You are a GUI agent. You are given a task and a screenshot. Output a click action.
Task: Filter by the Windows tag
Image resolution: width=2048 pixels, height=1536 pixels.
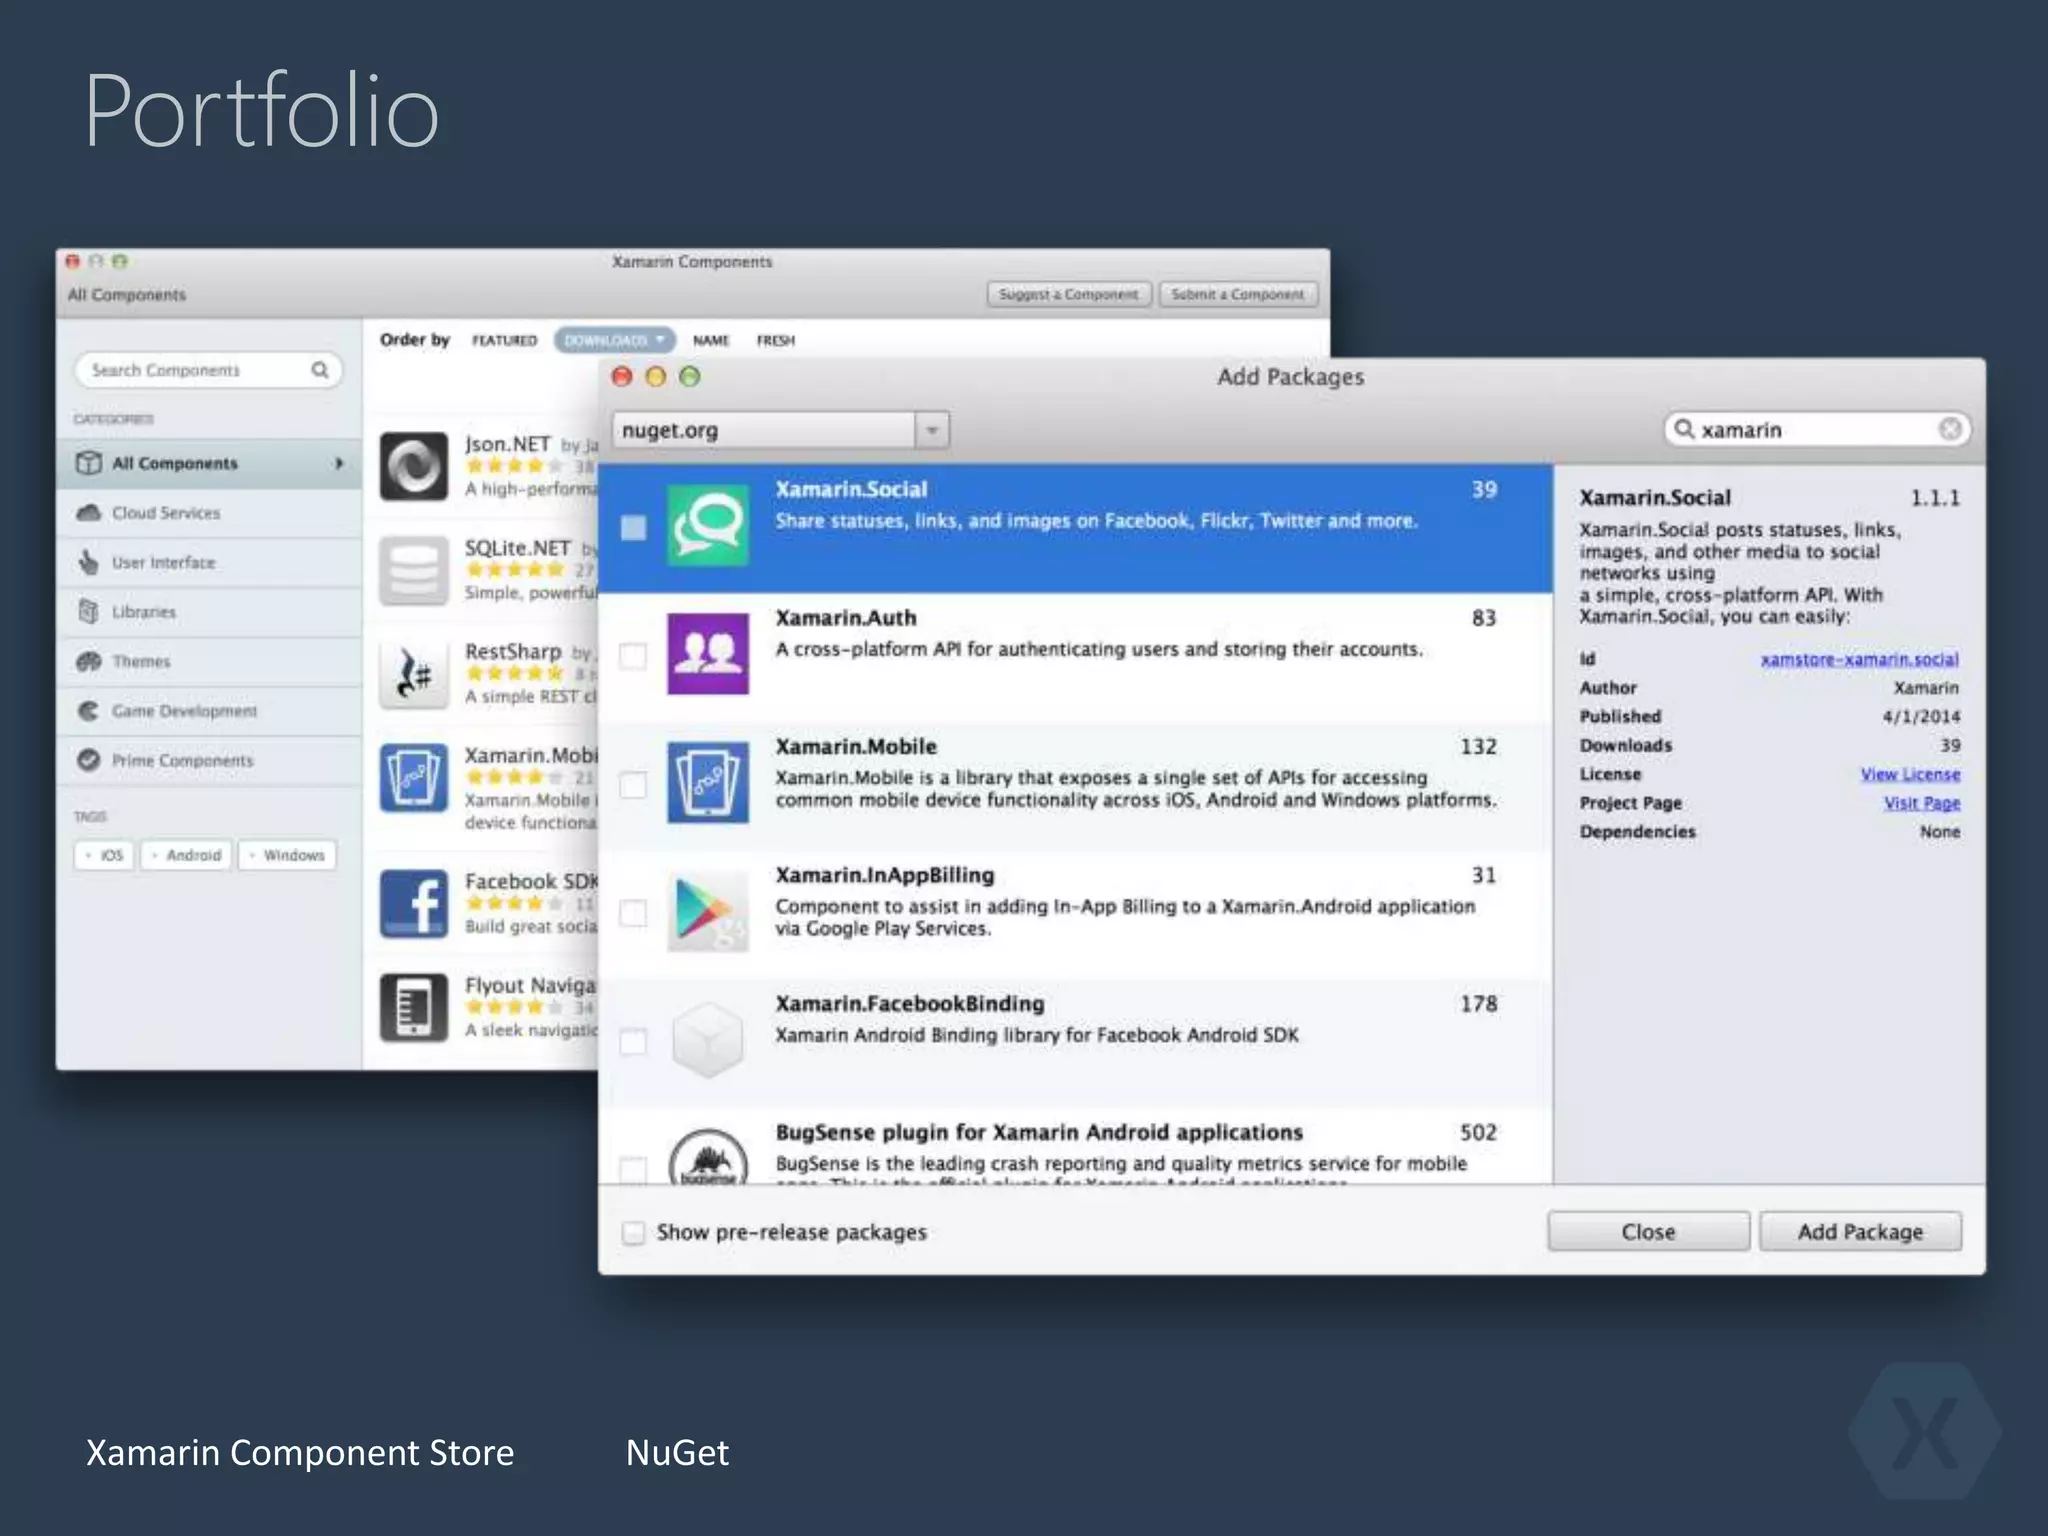click(x=287, y=855)
